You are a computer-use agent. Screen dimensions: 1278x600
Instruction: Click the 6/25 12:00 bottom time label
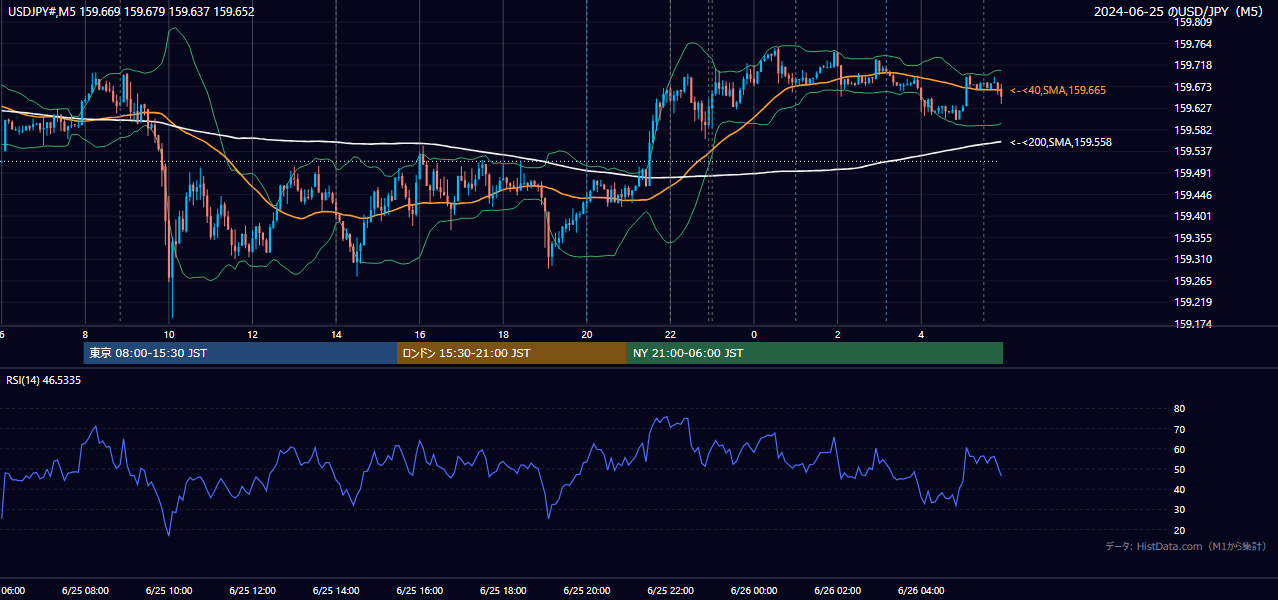253,590
